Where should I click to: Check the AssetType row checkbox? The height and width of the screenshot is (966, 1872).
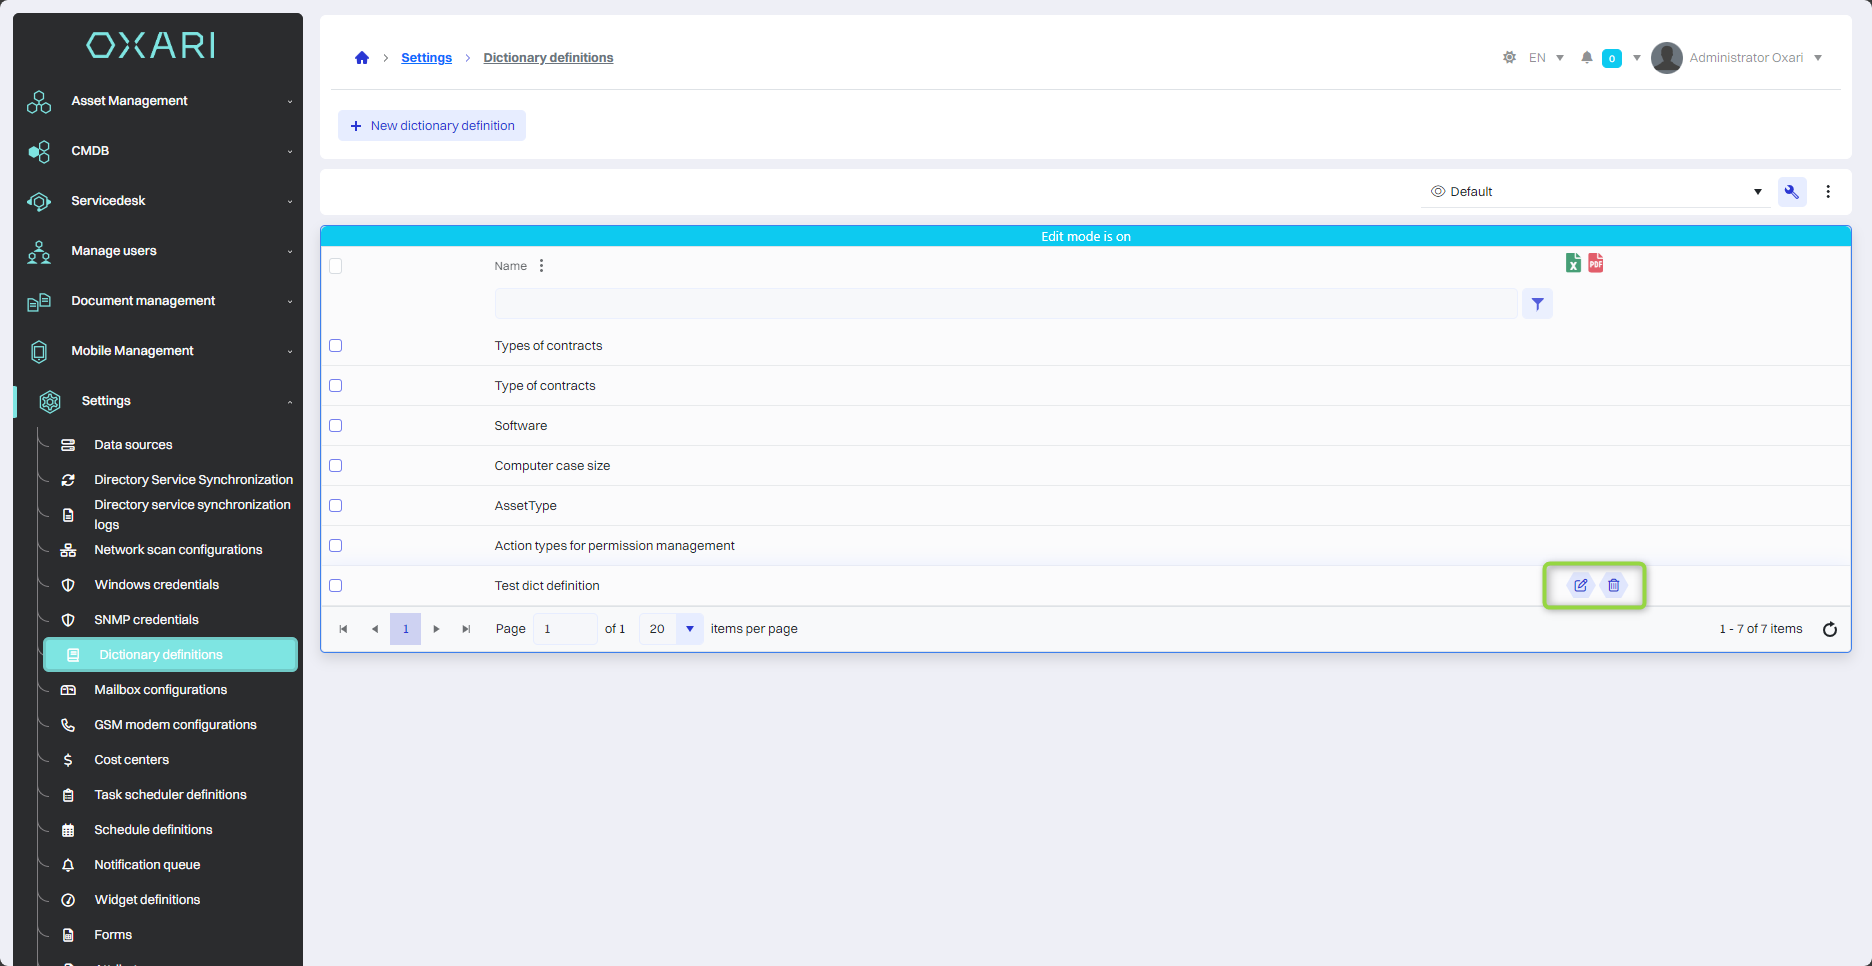pos(336,506)
